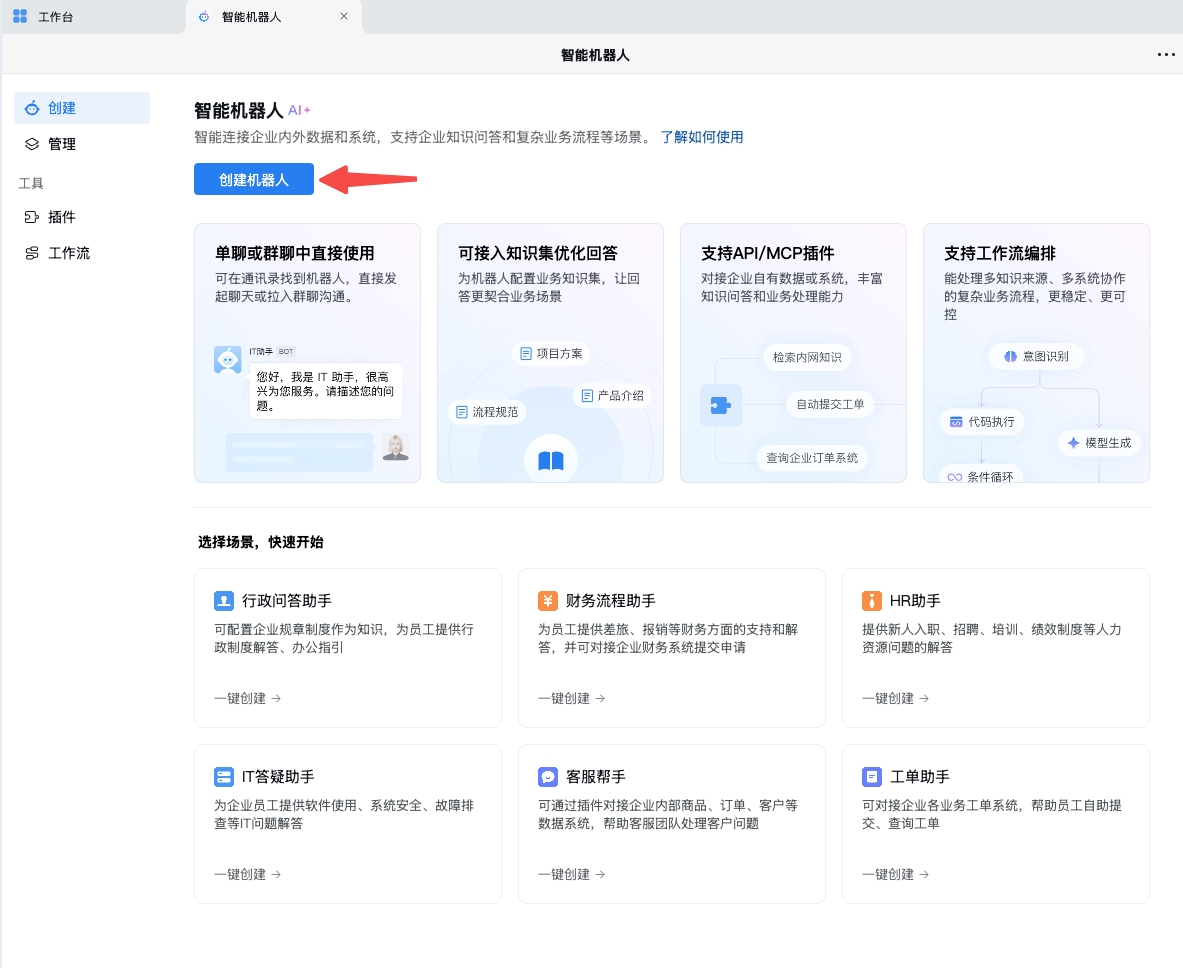
Task: Click the 行政问答助手 card icon
Action: click(224, 601)
